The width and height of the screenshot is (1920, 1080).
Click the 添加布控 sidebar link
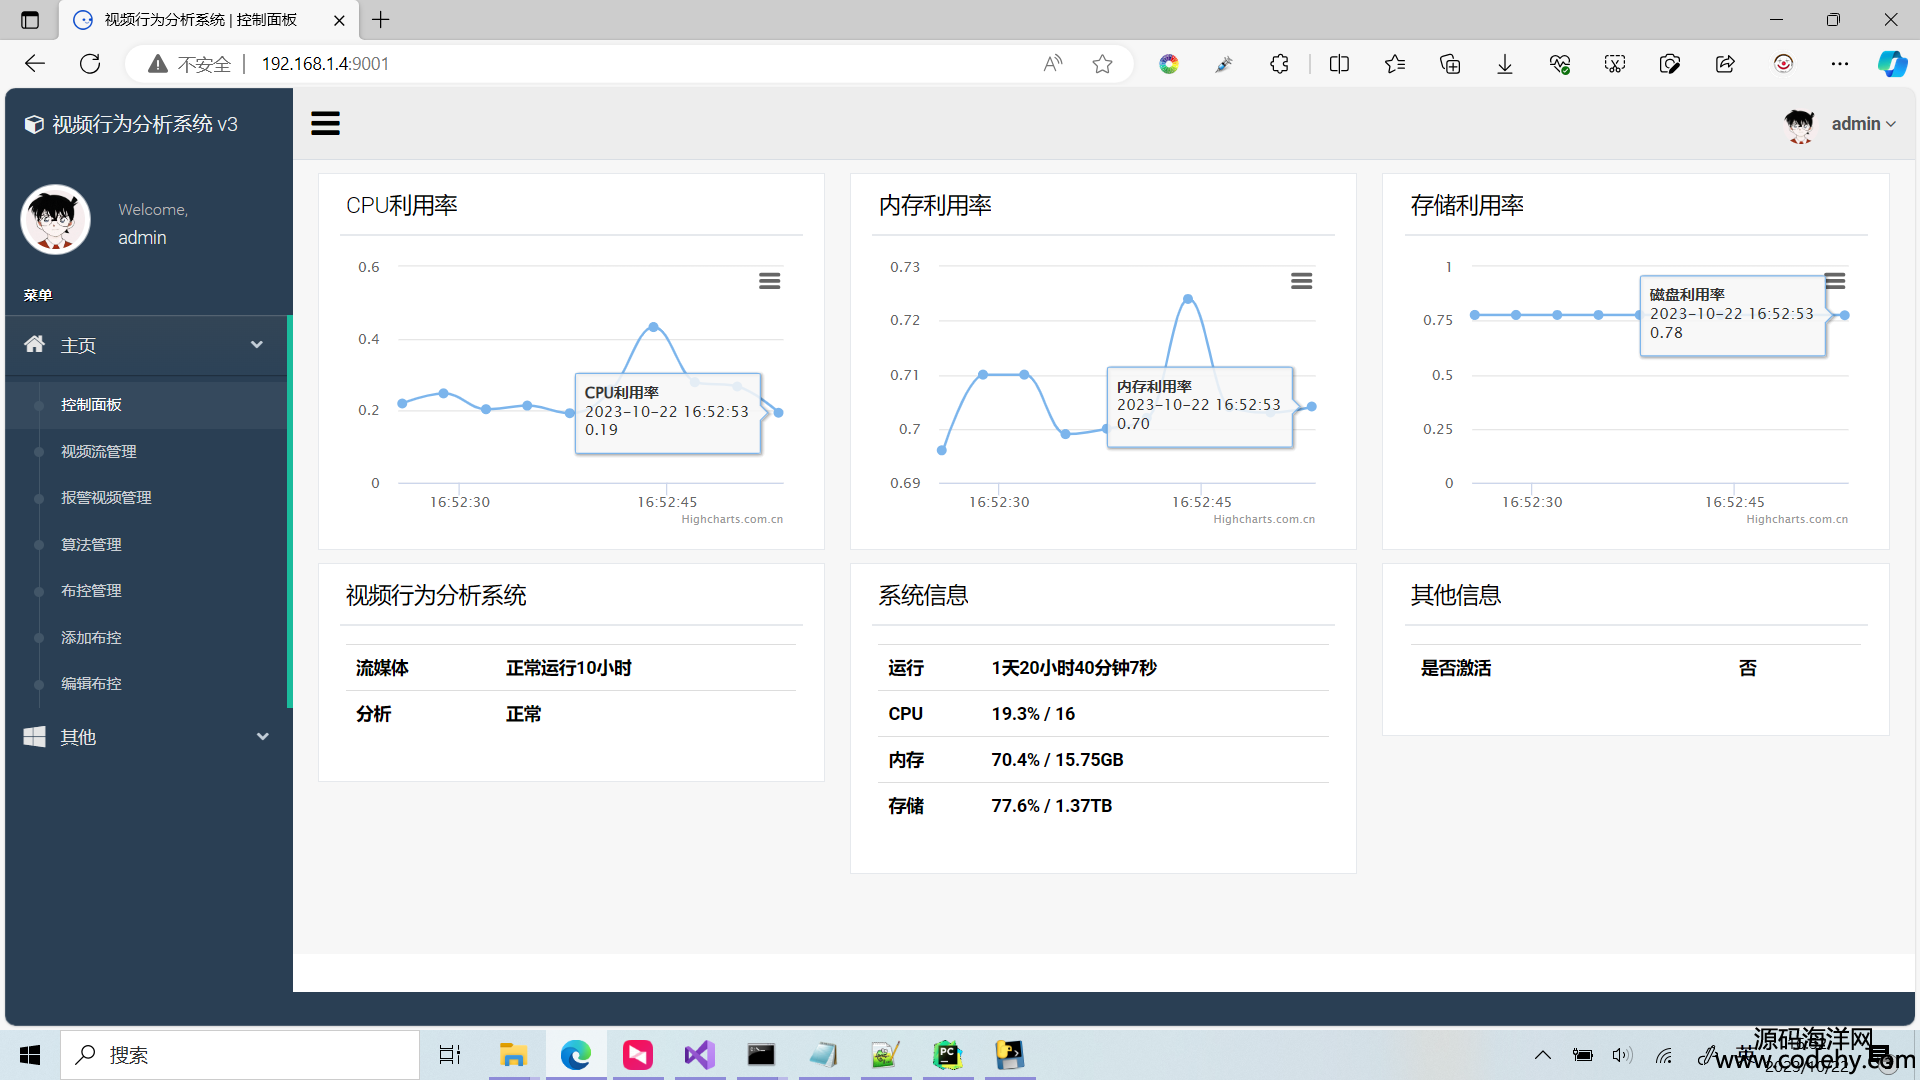(91, 638)
